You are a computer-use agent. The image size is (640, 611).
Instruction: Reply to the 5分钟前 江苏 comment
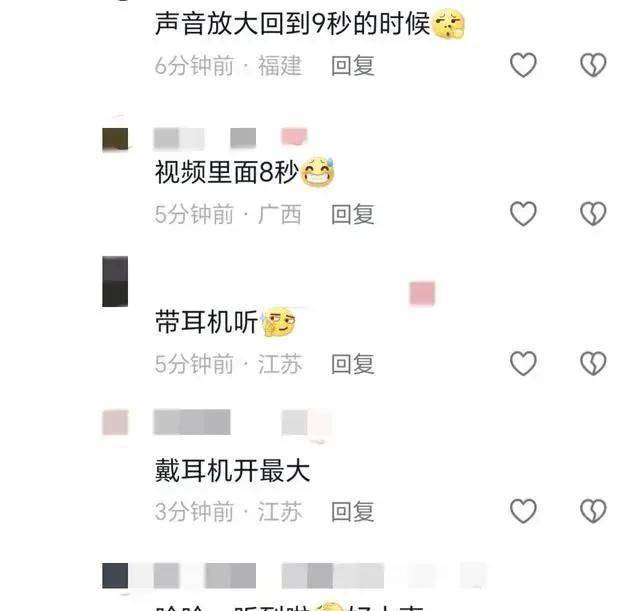click(x=353, y=364)
